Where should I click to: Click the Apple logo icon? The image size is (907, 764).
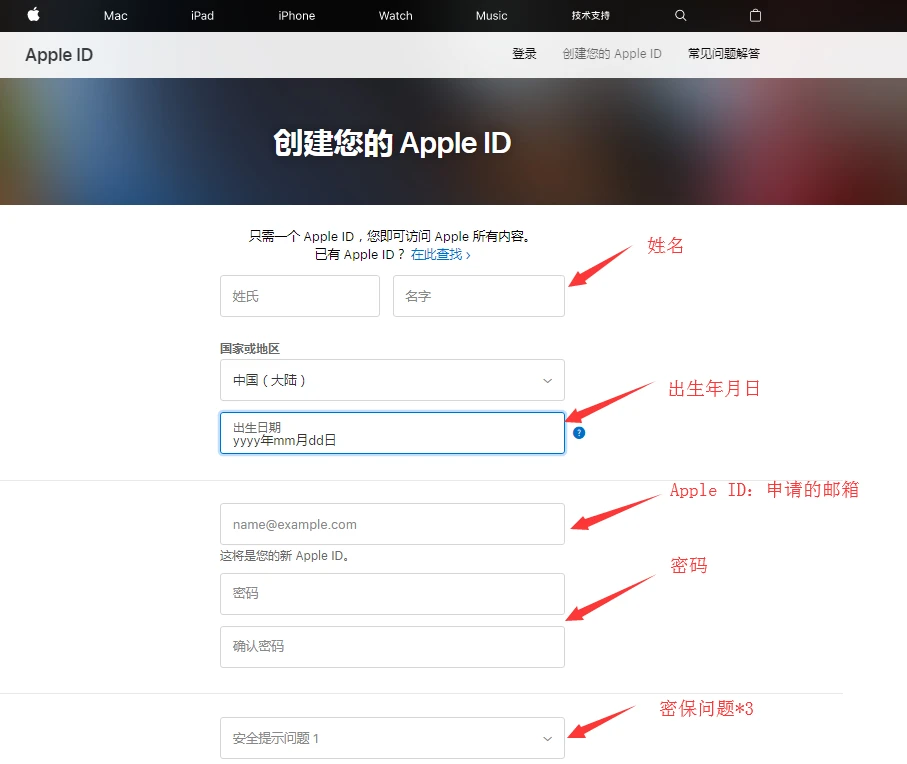coord(34,15)
